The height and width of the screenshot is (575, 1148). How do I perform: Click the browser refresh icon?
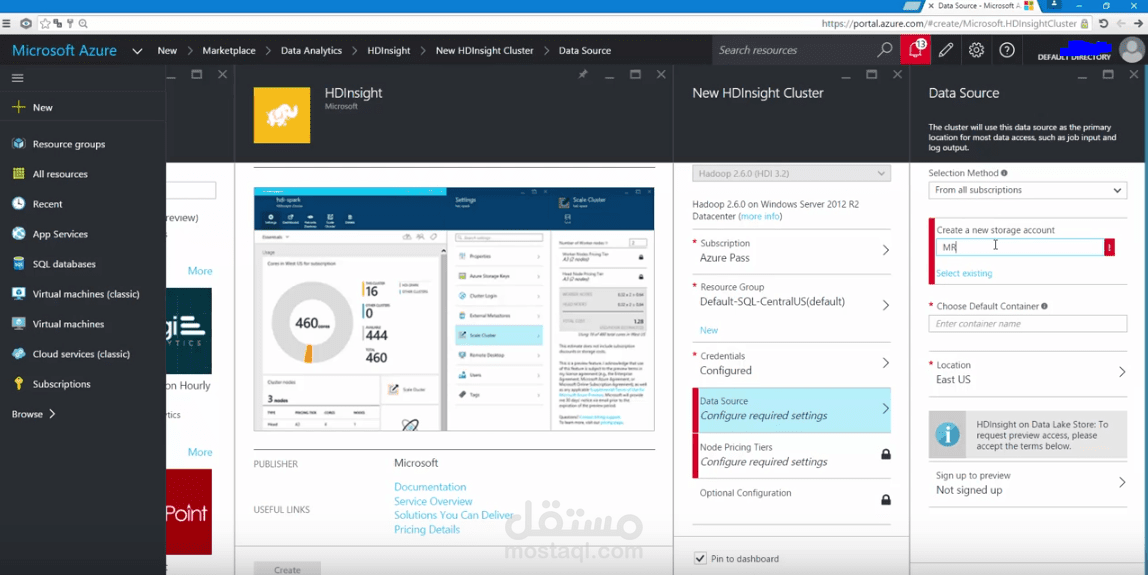coord(1103,23)
